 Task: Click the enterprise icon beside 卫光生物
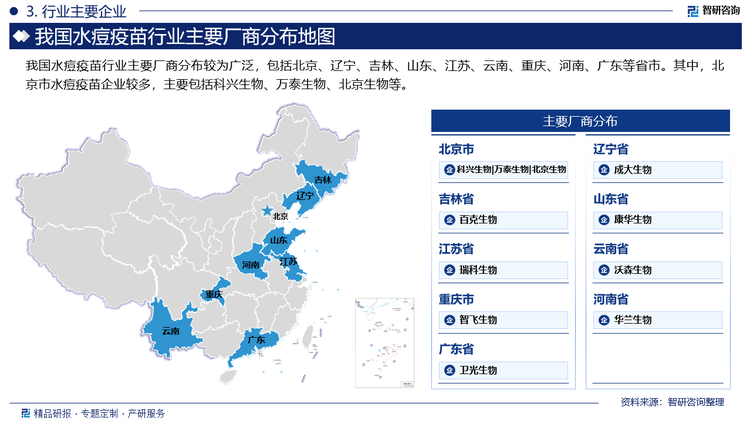point(449,370)
